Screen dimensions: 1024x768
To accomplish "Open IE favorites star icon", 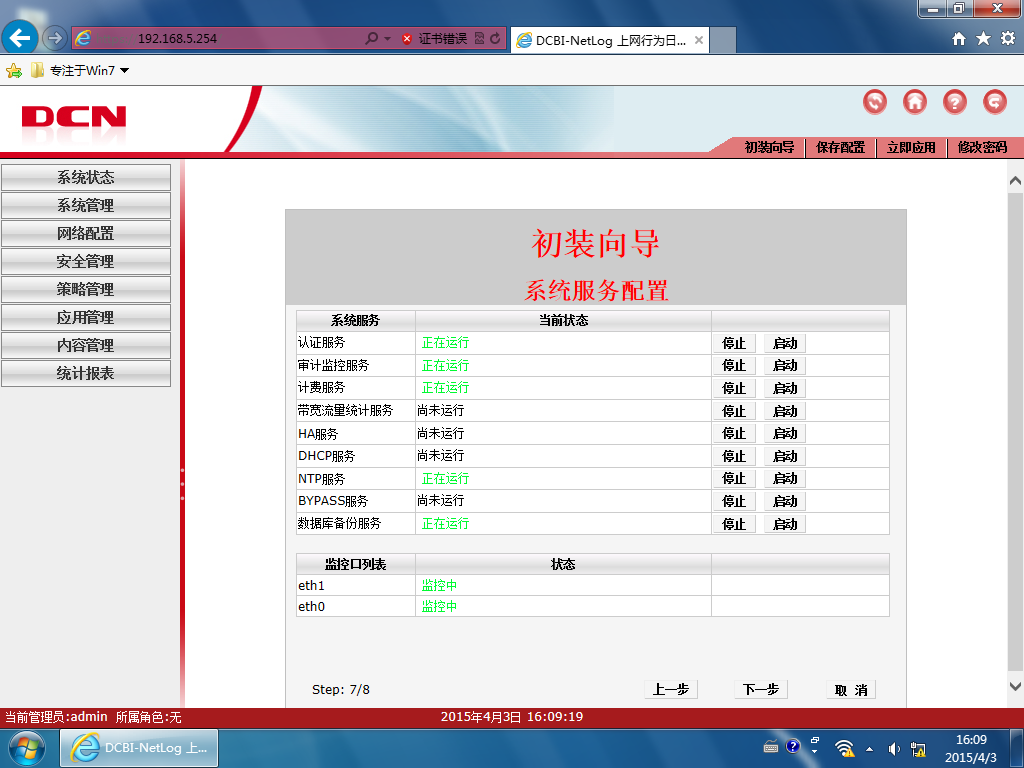I will (x=983, y=39).
